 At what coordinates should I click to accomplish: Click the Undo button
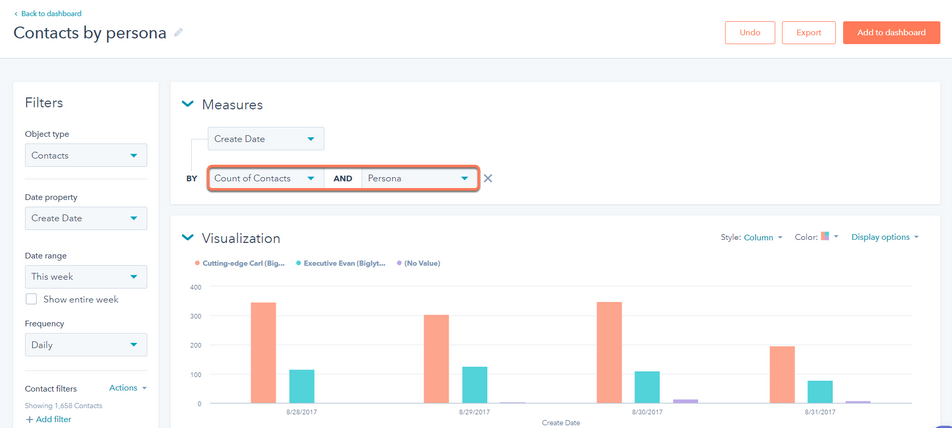point(750,33)
